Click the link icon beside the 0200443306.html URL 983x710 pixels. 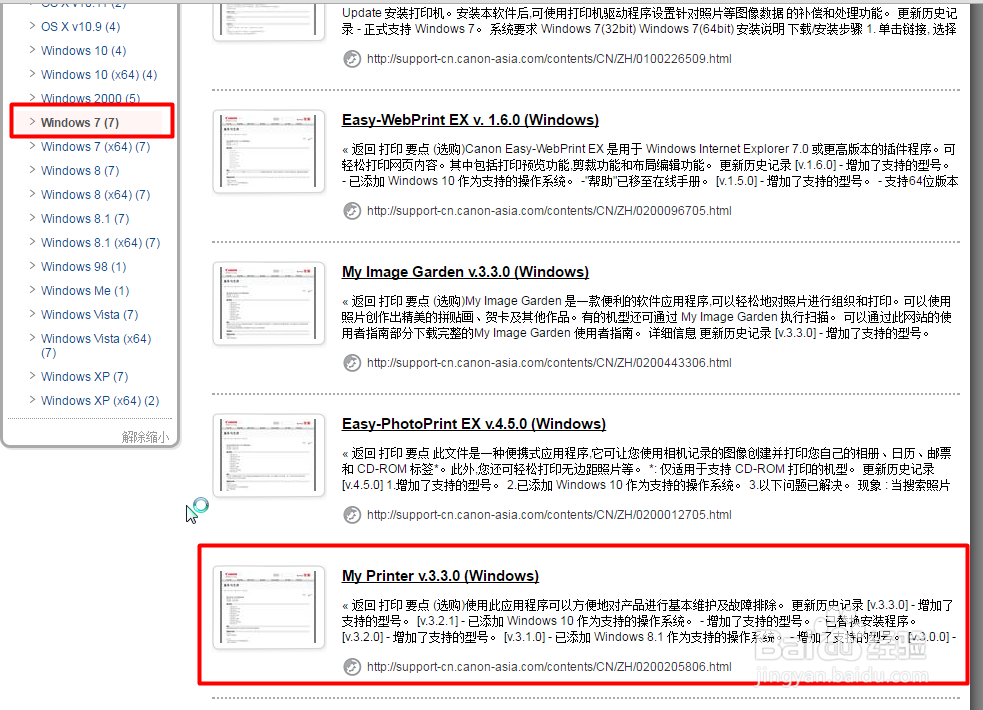coord(352,363)
